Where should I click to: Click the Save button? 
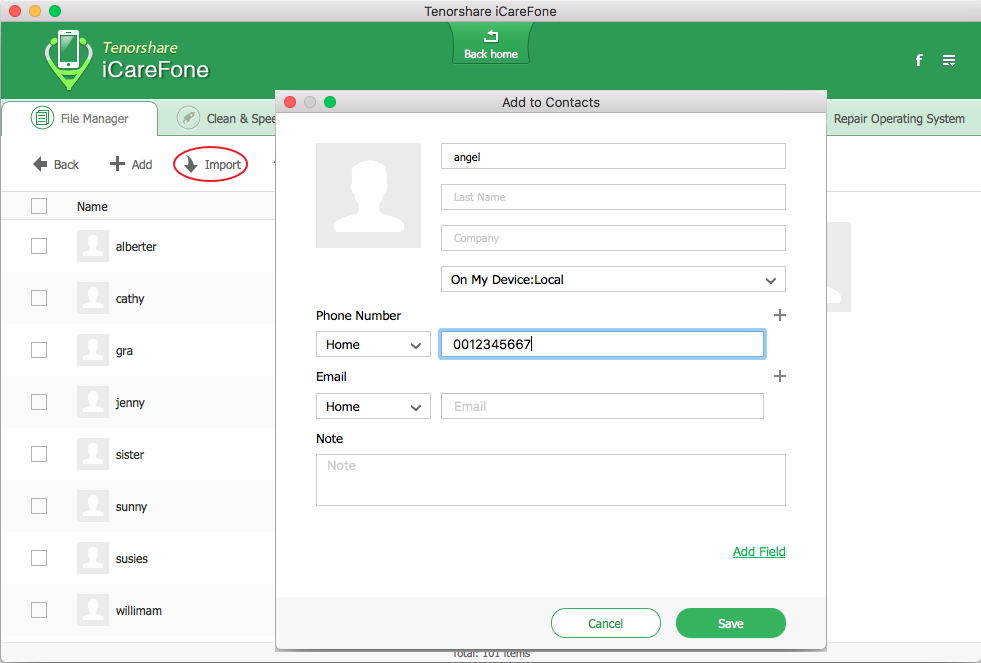point(731,623)
